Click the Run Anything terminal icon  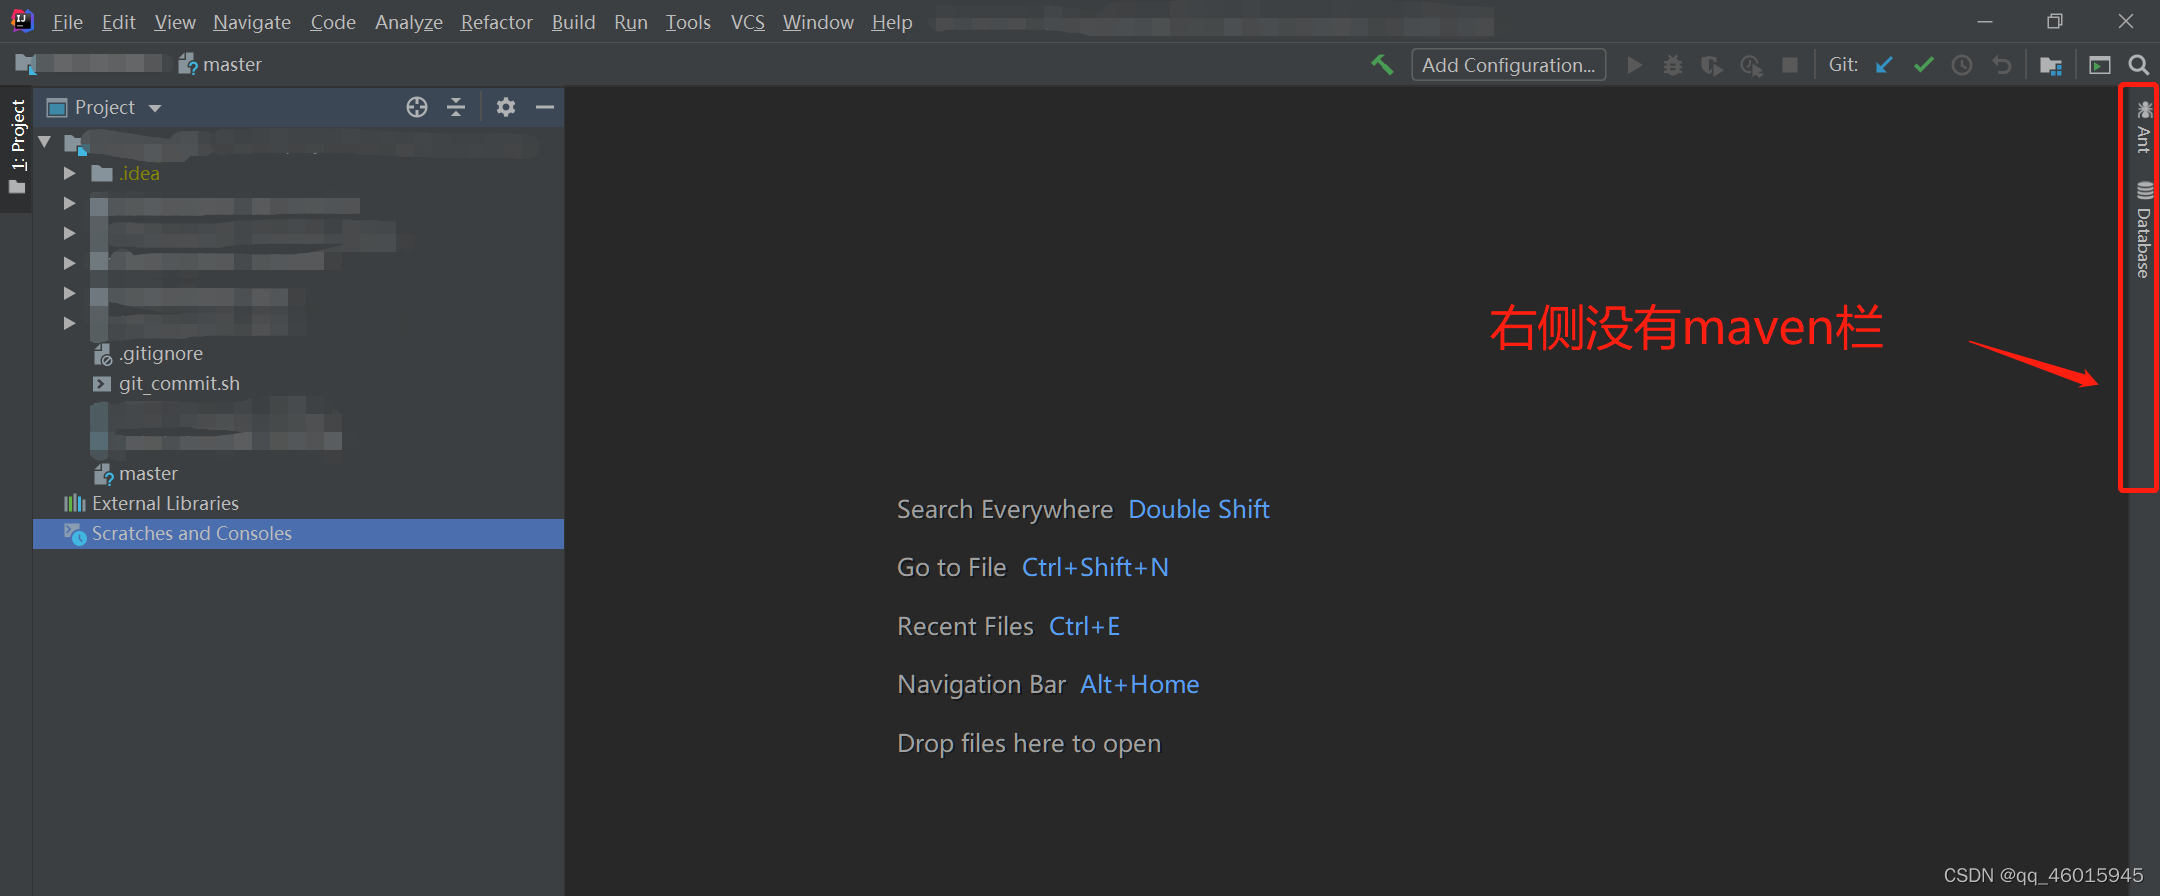click(x=2100, y=65)
